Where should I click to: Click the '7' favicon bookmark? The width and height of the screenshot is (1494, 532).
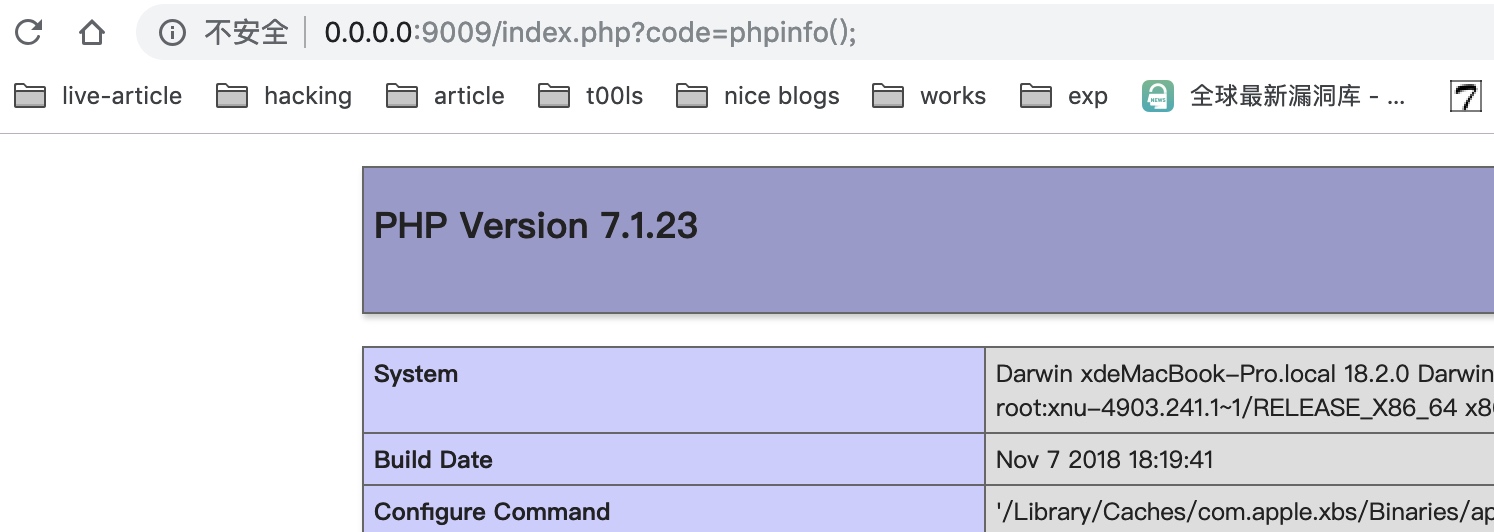[x=1466, y=96]
